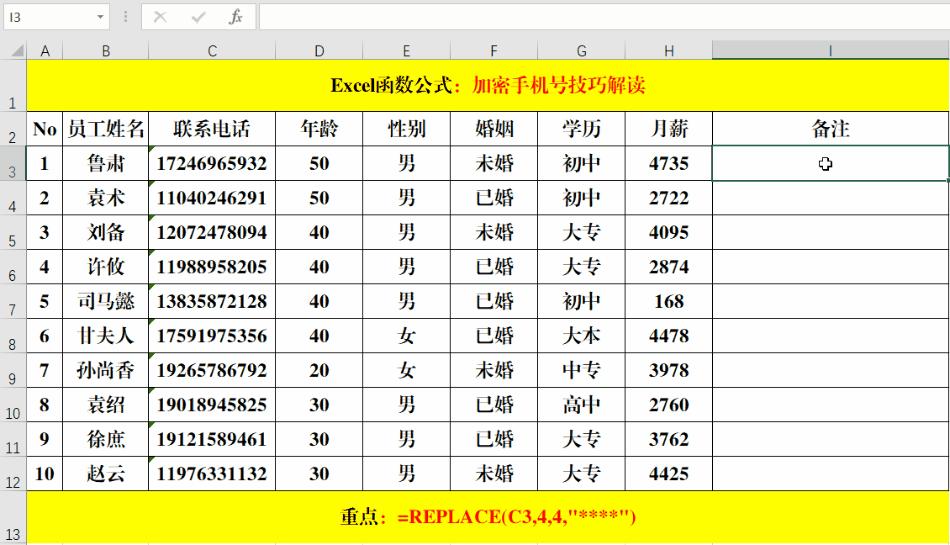
Task: Click the Cancel X icon in the formula bar
Action: tap(160, 17)
